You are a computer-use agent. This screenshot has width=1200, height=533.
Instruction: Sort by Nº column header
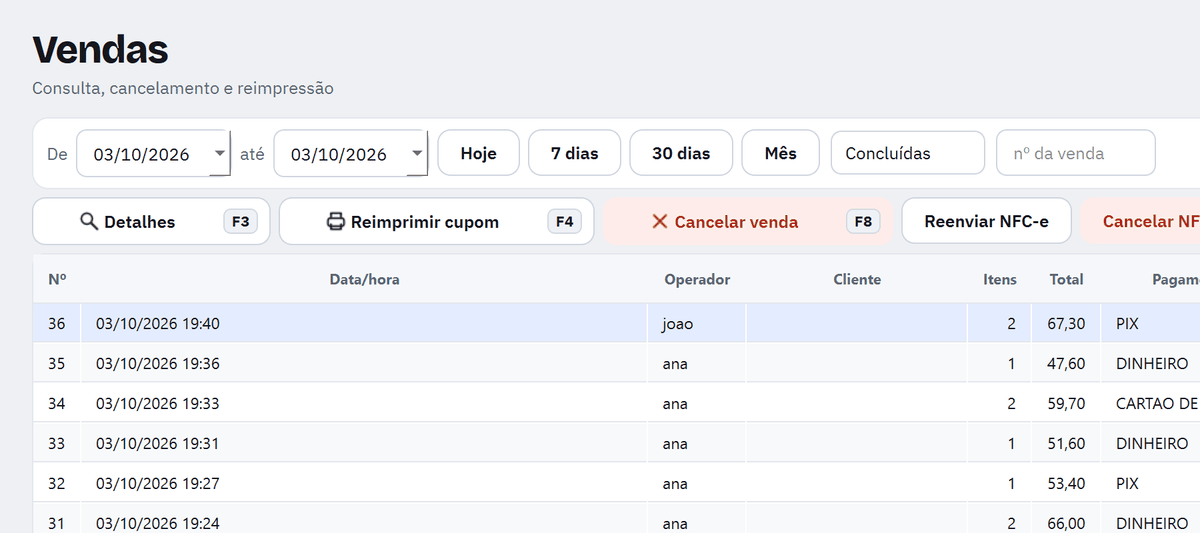[x=57, y=280]
